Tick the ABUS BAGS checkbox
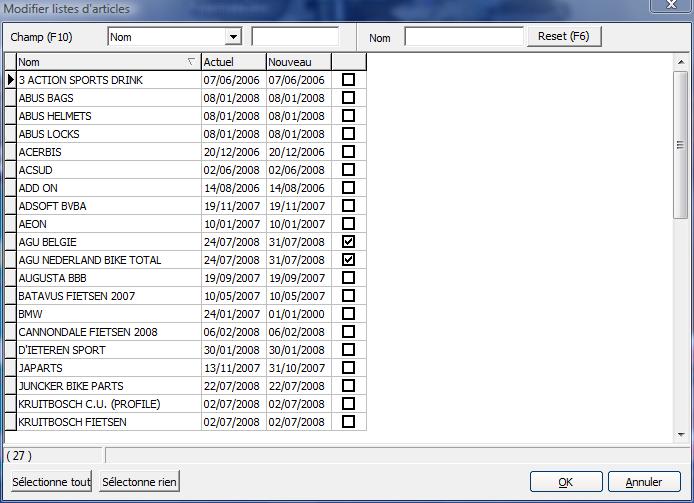694x503 pixels. 349,97
